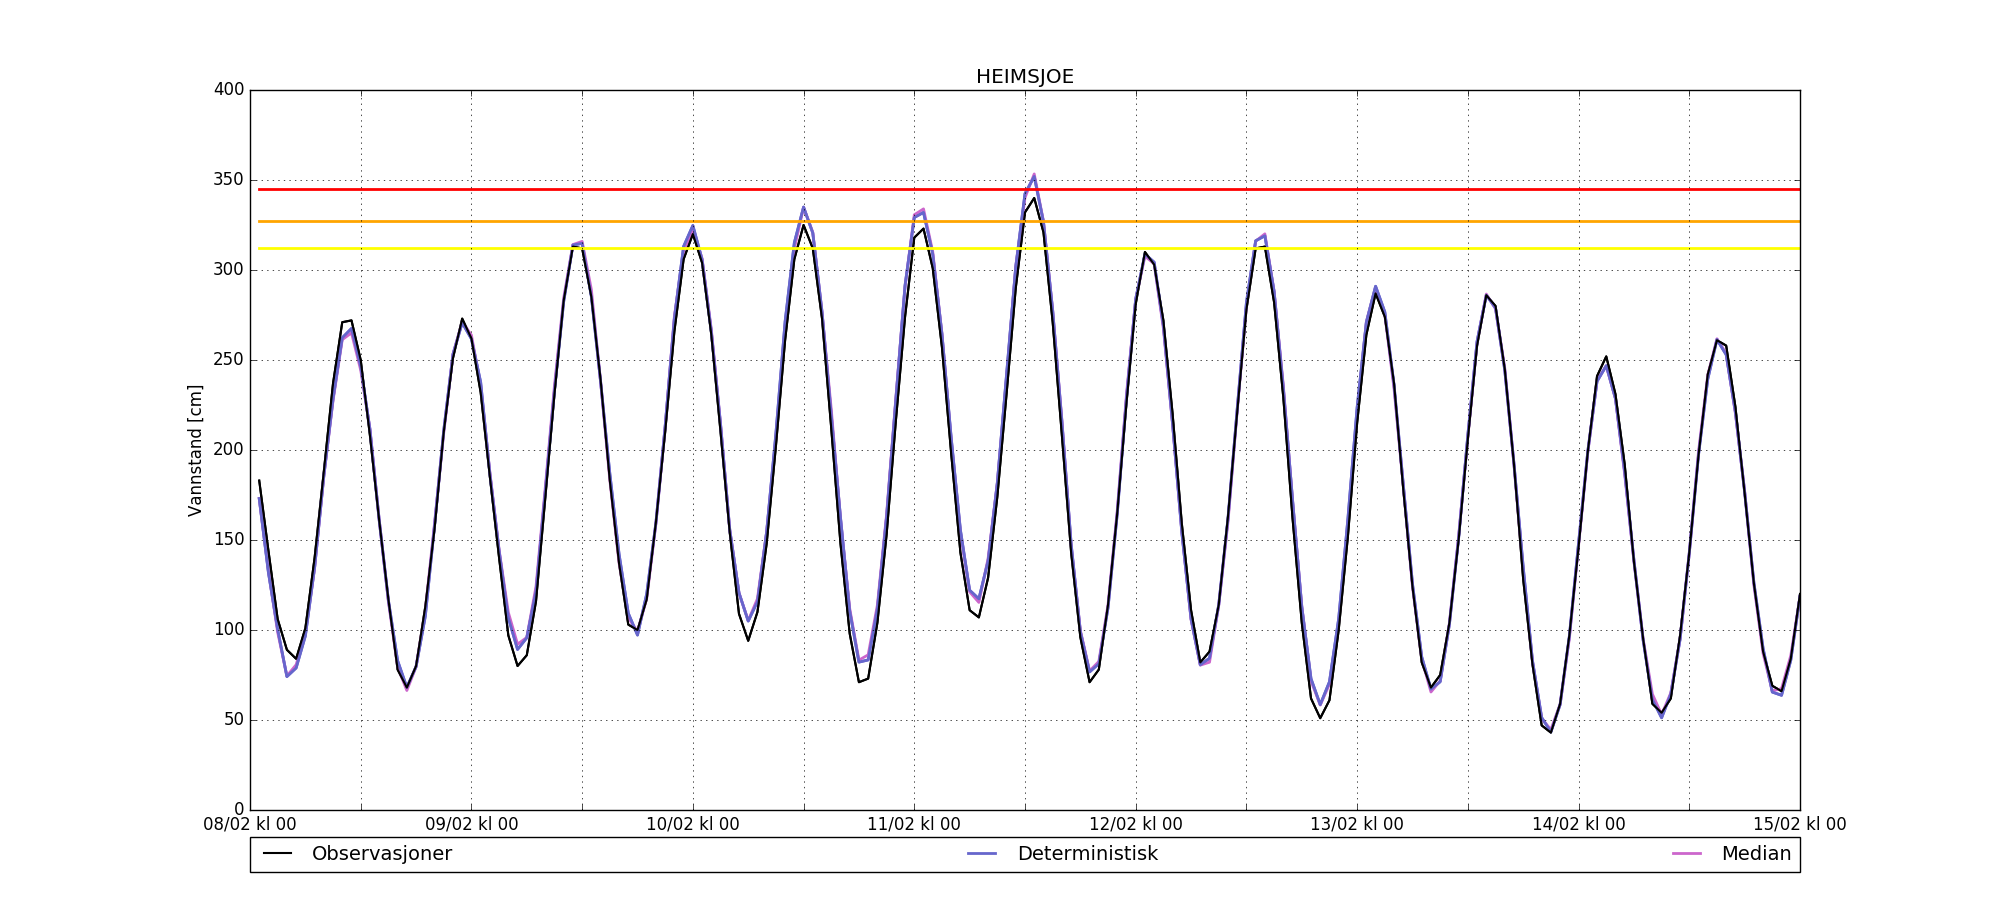Click the purple Median legend line

click(1687, 854)
